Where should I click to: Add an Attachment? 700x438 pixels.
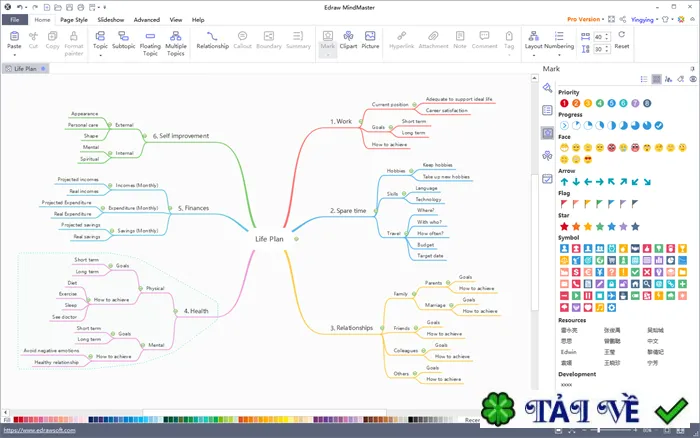pos(433,40)
